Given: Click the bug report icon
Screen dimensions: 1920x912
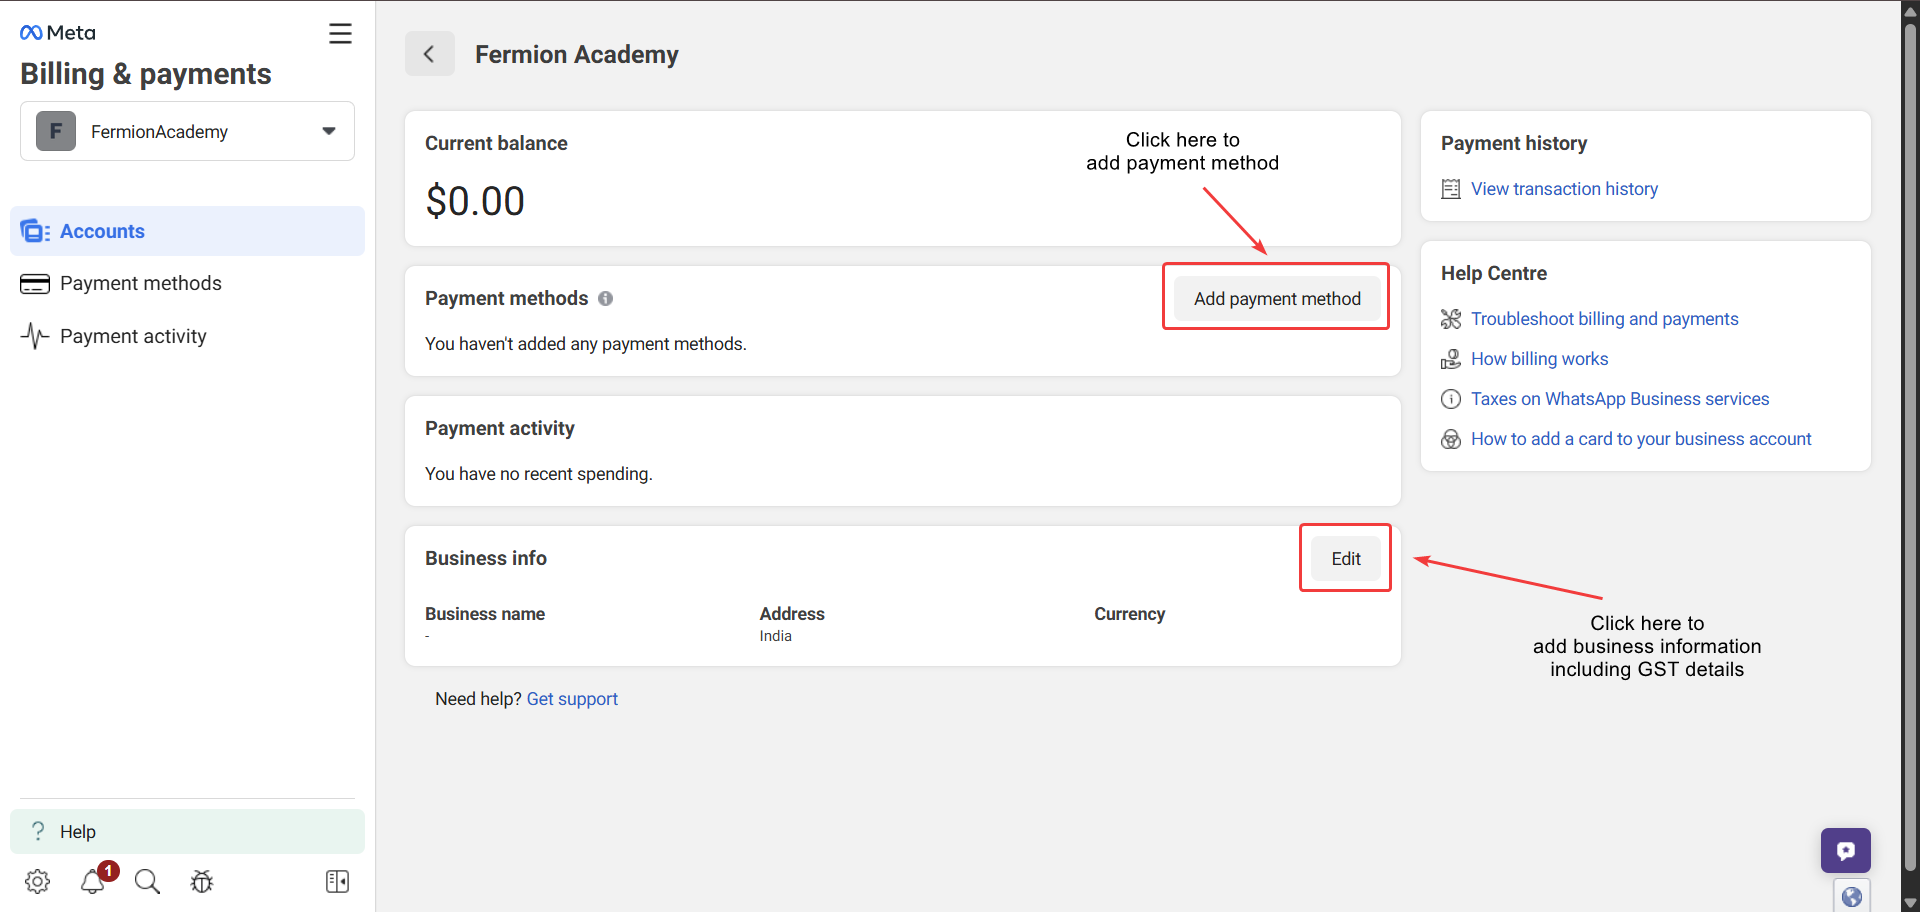Looking at the screenshot, I should pyautogui.click(x=202, y=881).
